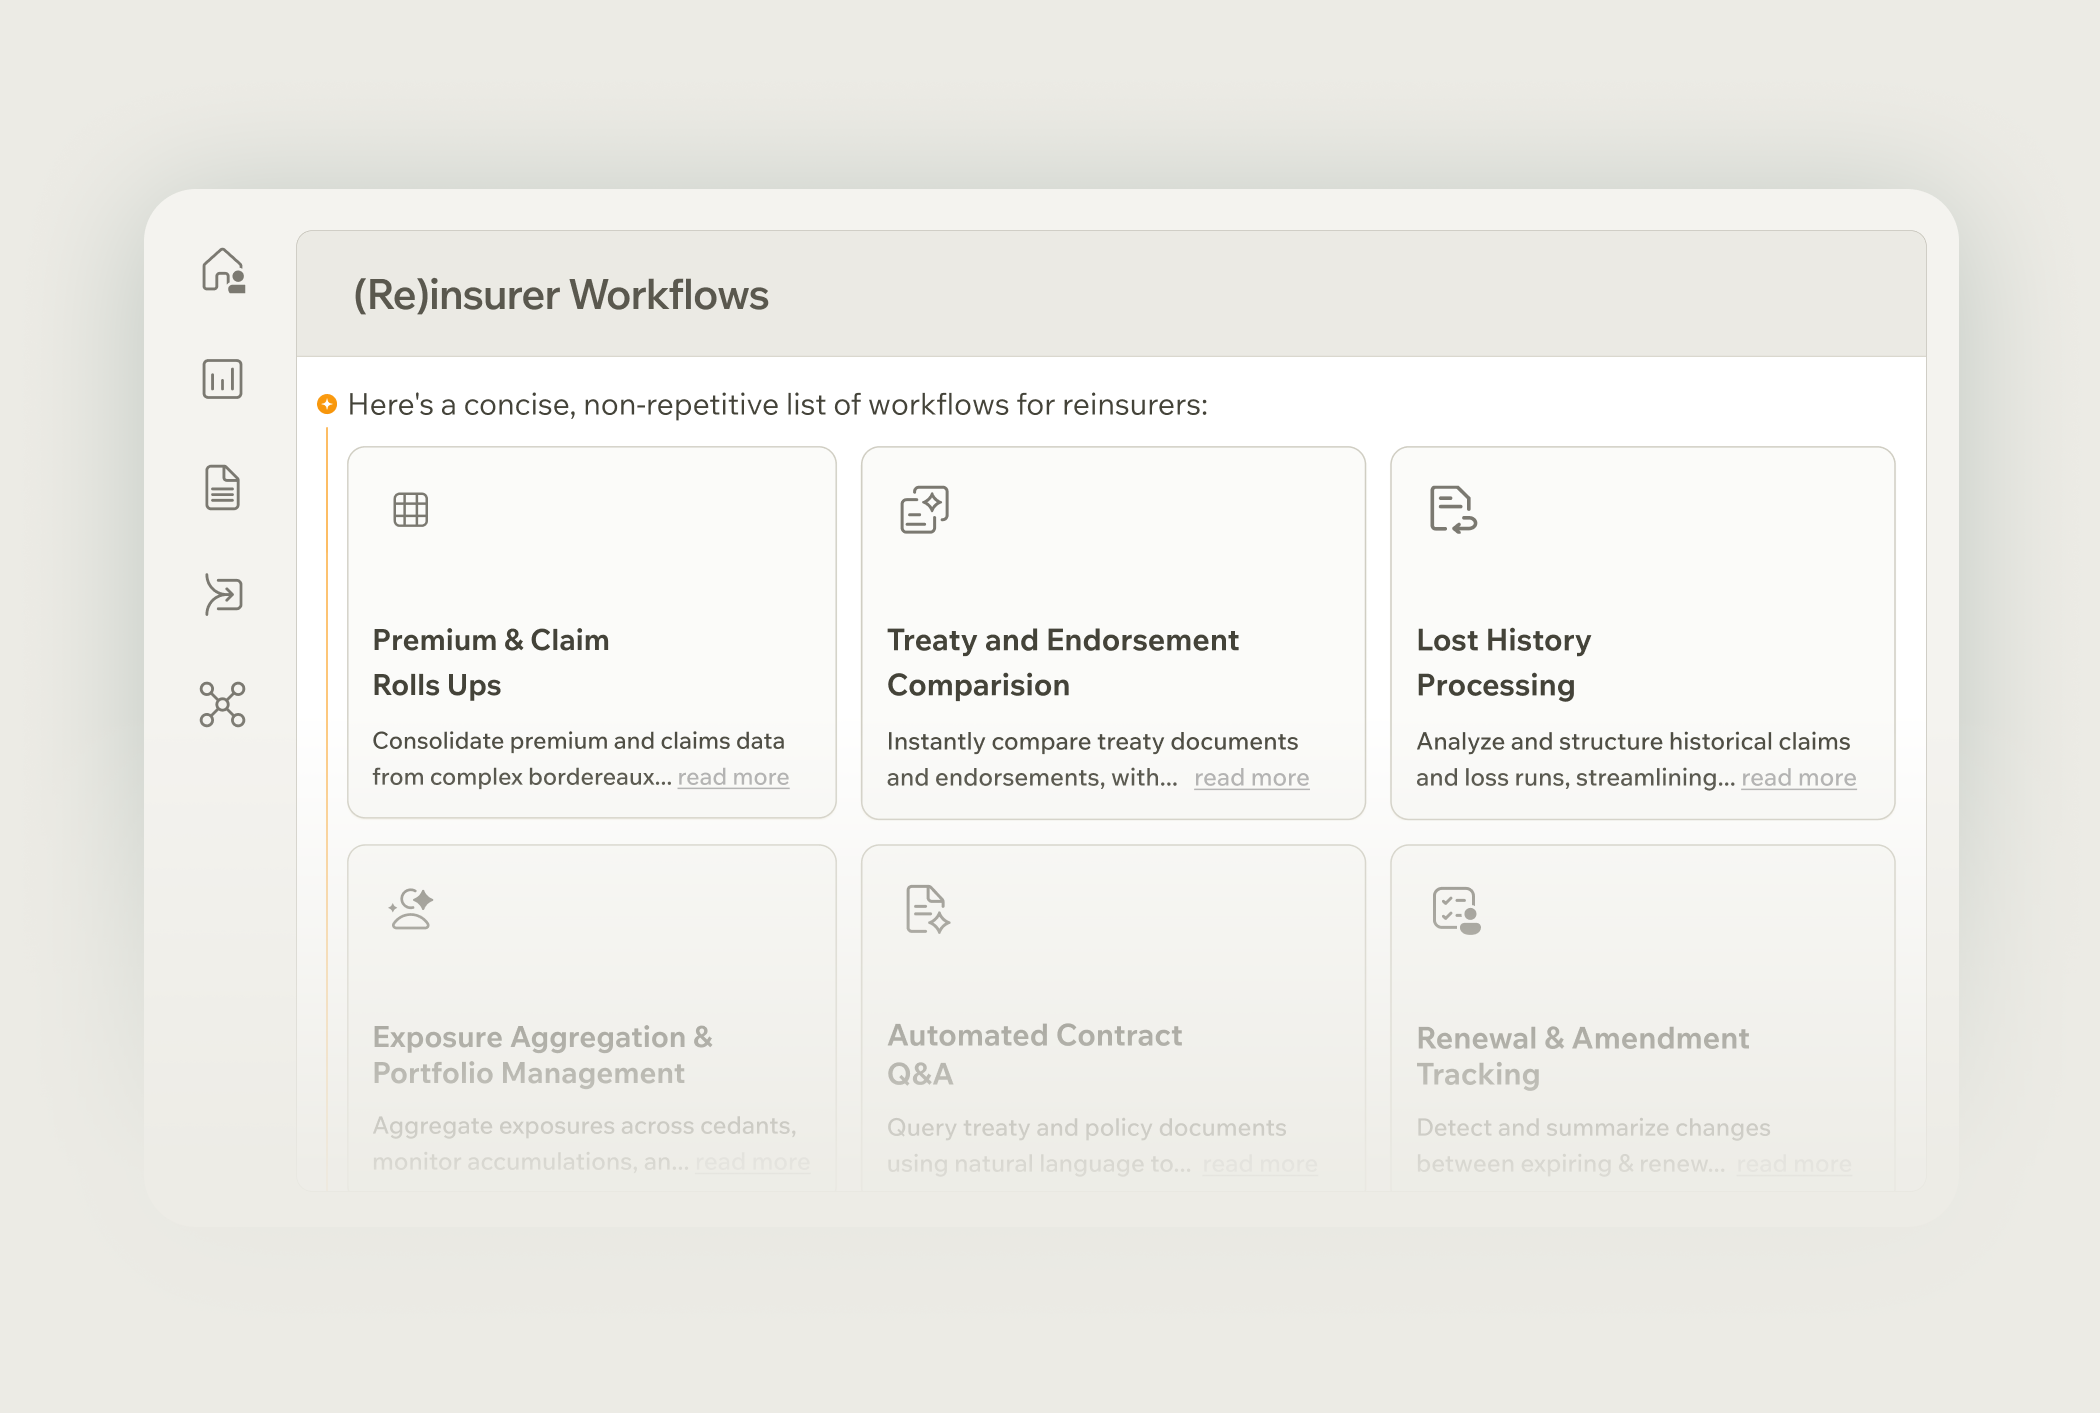Click the Lost History Processing document icon
2100x1413 pixels.
1452,510
